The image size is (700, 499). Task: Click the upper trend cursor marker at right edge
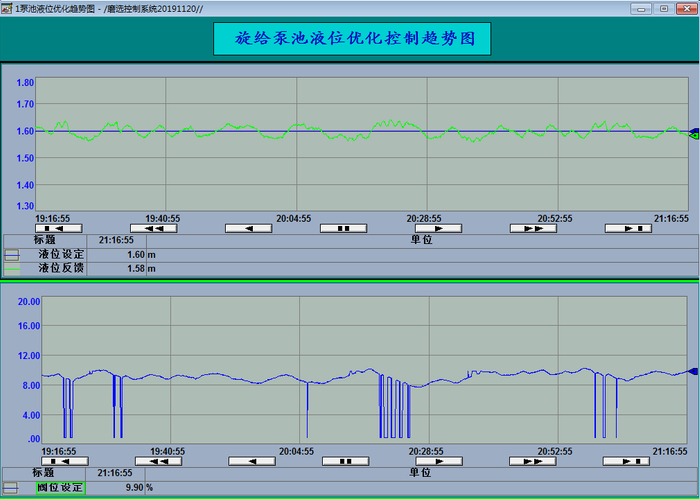pos(694,133)
